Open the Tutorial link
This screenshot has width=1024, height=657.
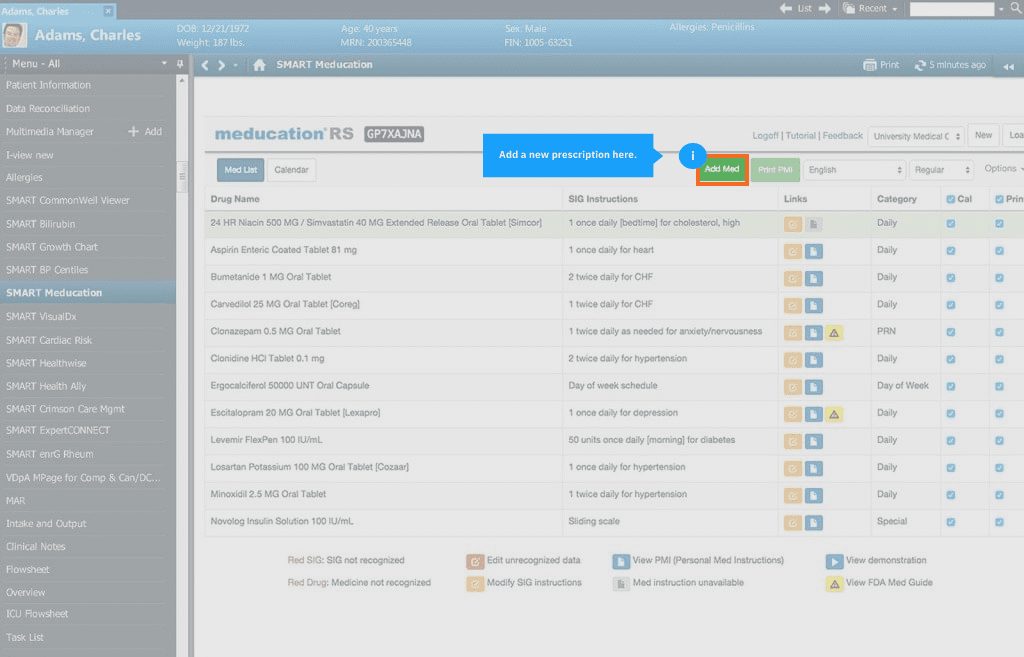801,136
